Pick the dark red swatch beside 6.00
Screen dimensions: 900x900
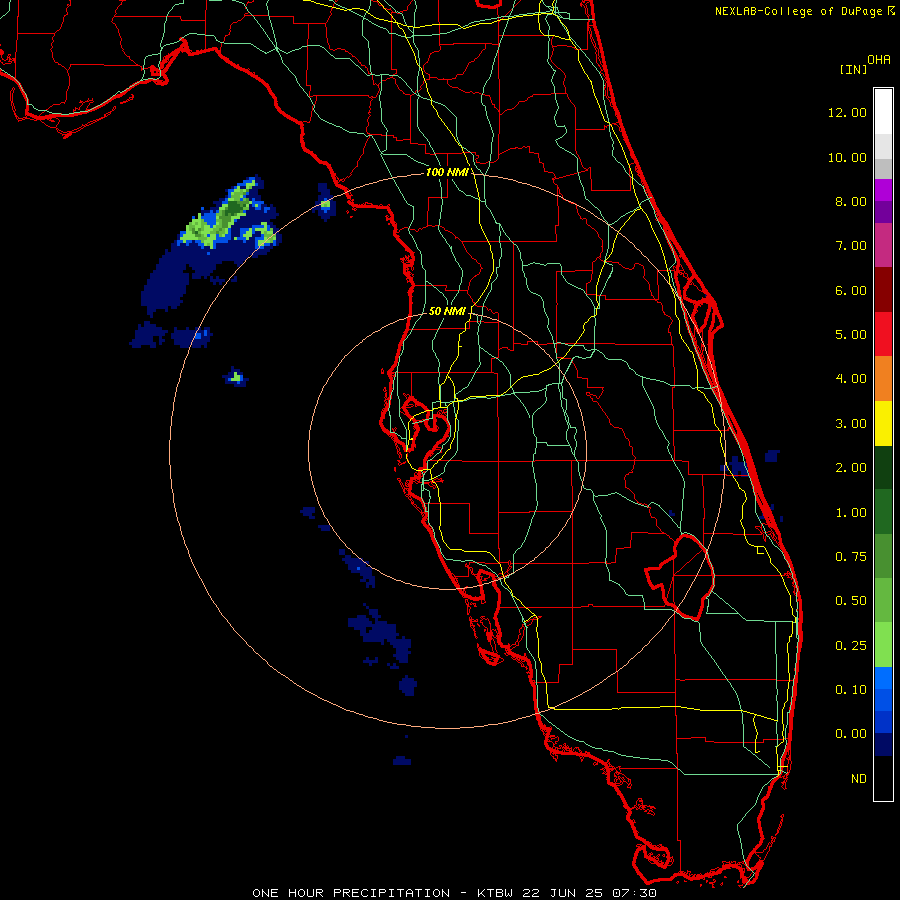[x=883, y=290]
